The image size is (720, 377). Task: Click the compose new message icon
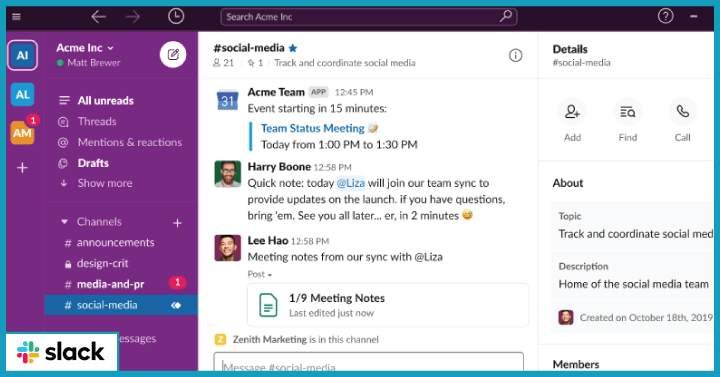(173, 55)
